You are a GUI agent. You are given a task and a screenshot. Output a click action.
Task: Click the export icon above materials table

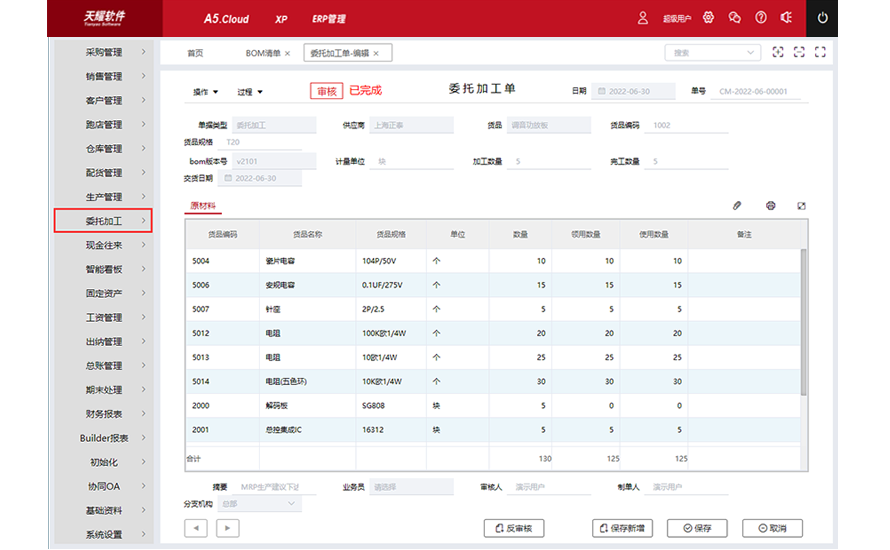tap(801, 205)
